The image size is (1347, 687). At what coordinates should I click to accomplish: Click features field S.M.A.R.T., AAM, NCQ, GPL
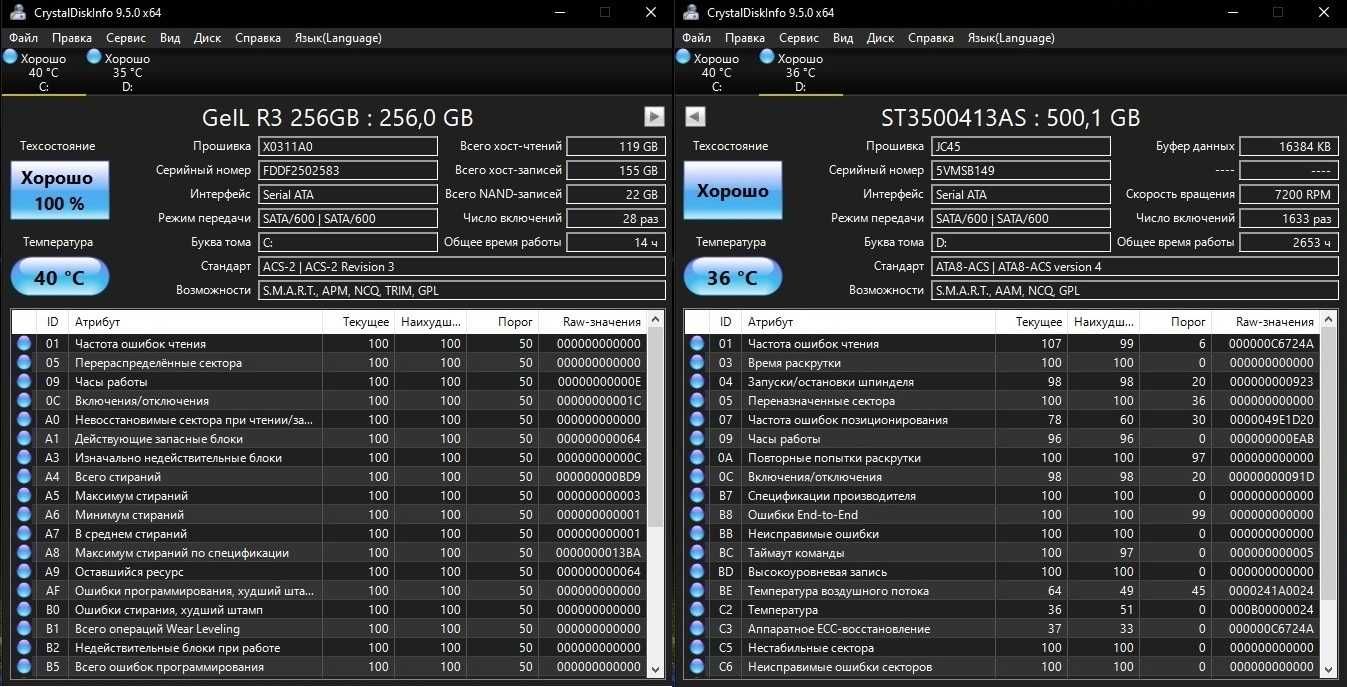pyautogui.click(x=1134, y=290)
